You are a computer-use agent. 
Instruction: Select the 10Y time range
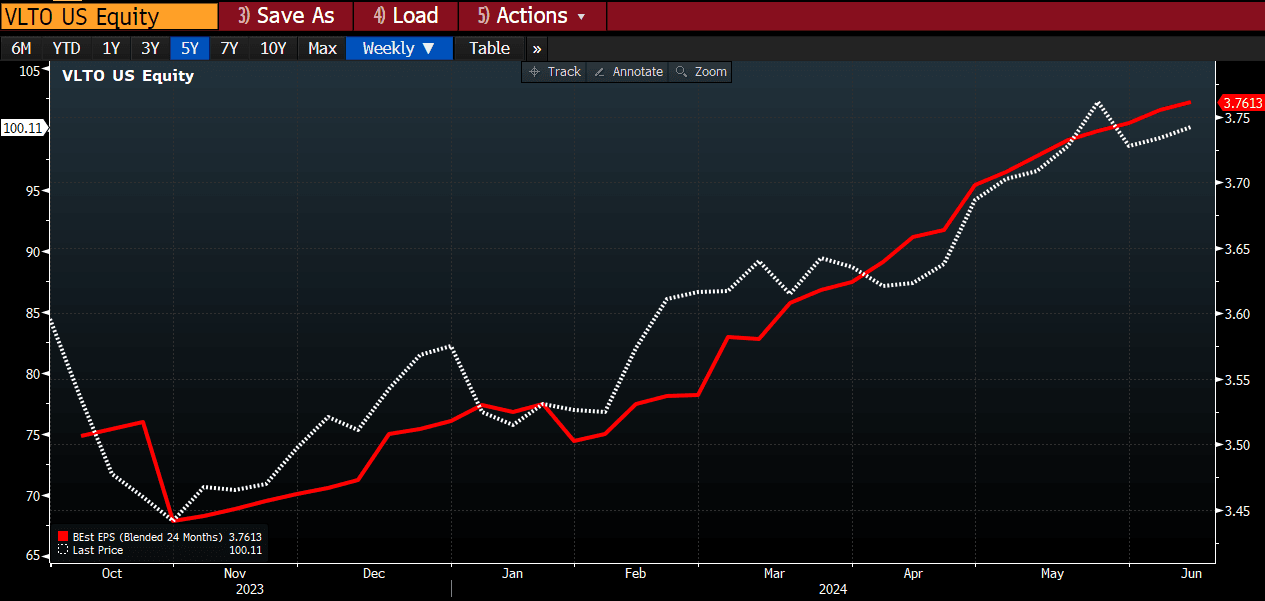pyautogui.click(x=273, y=48)
